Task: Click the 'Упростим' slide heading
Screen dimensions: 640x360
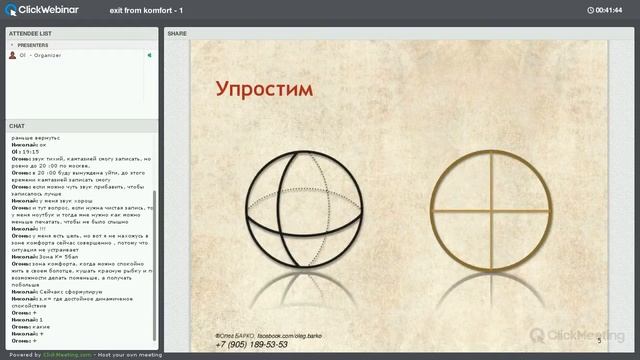Action: (264, 89)
